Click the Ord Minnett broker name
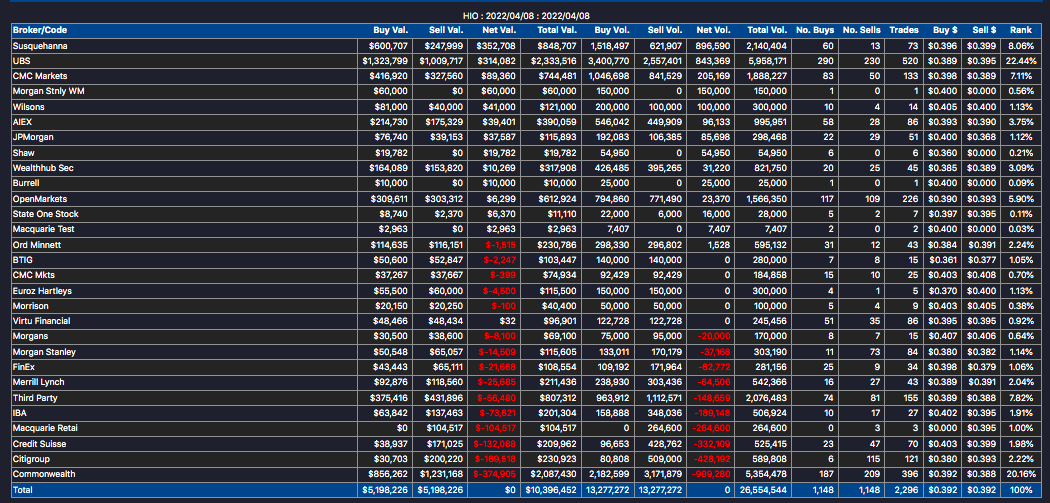The image size is (1050, 503). point(37,245)
